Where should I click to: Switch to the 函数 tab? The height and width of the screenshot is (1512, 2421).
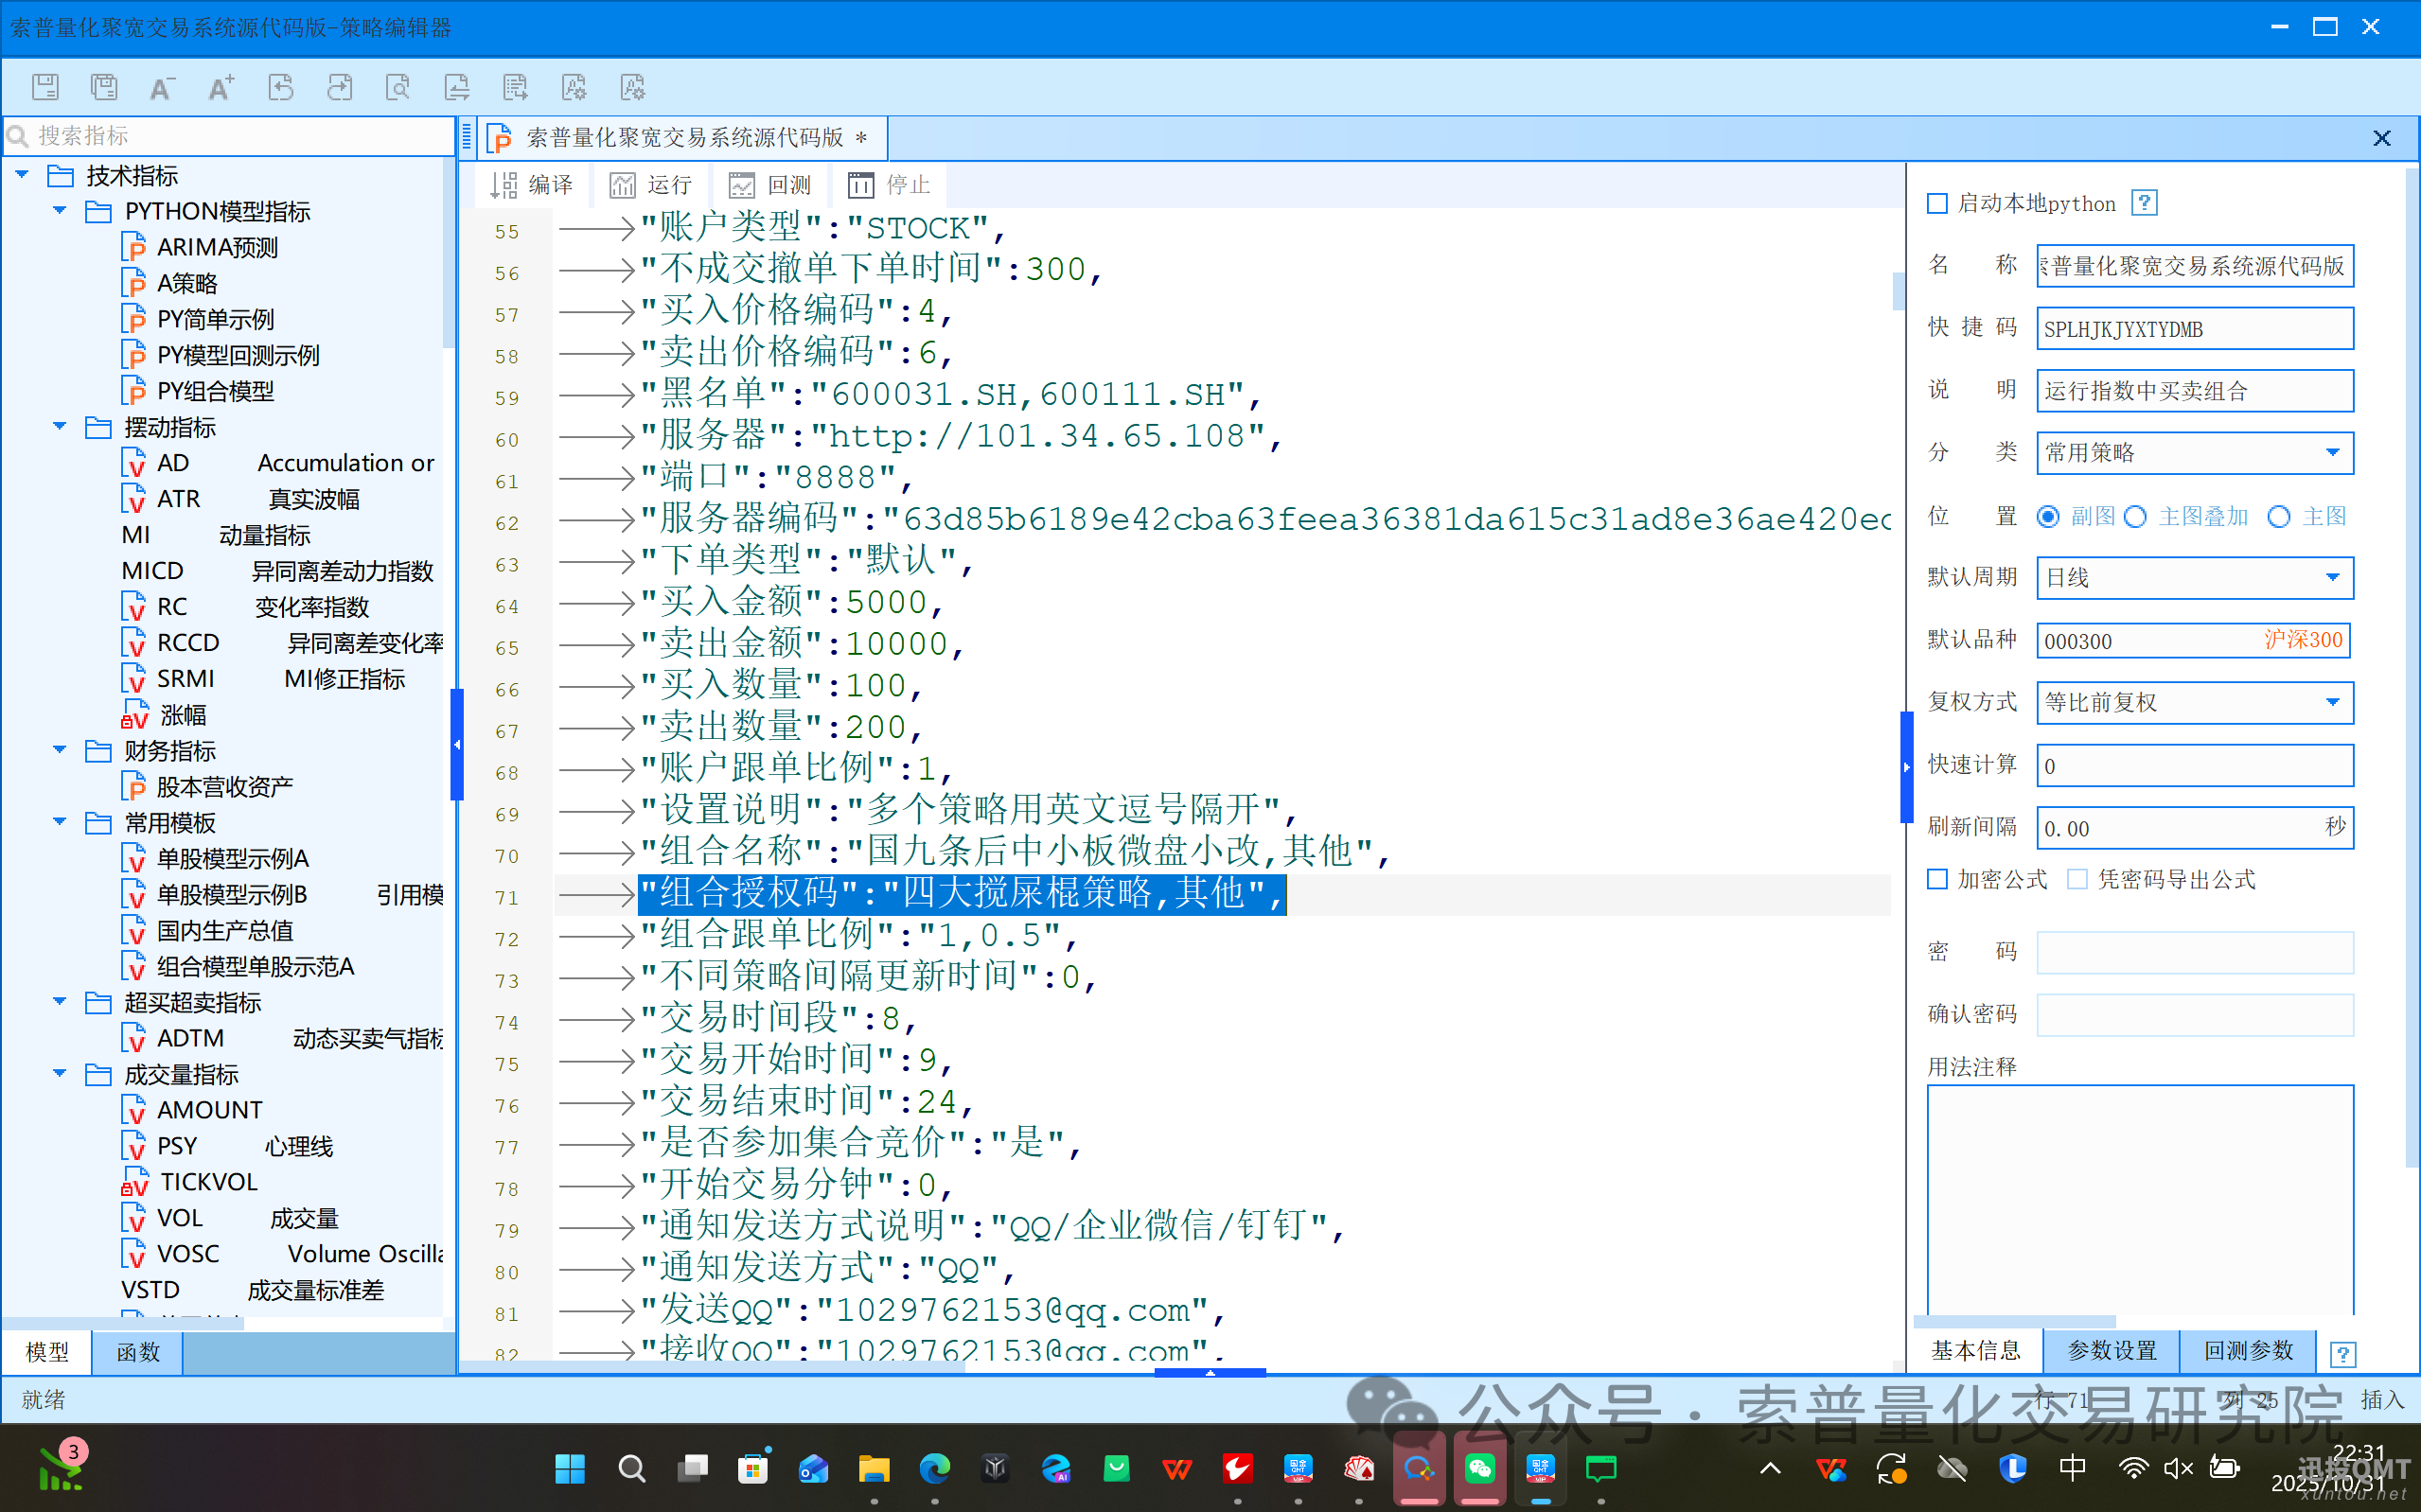pos(137,1352)
